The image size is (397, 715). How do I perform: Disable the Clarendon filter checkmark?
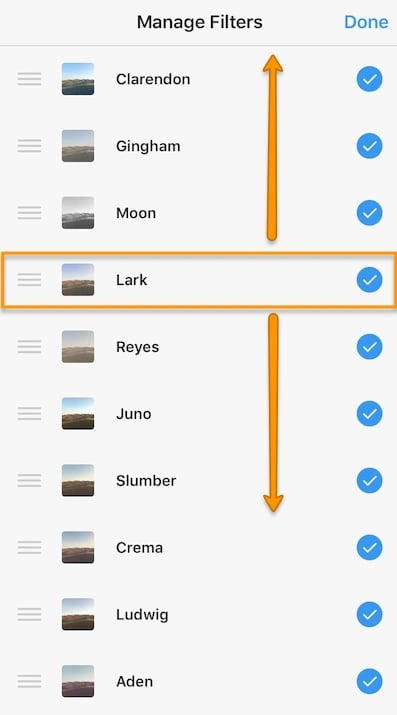pyautogui.click(x=369, y=79)
